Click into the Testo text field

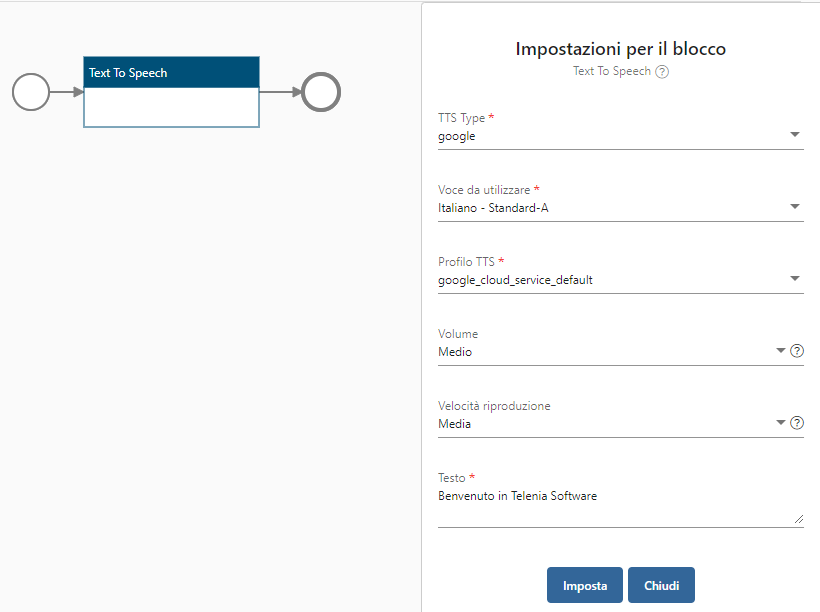click(x=621, y=506)
